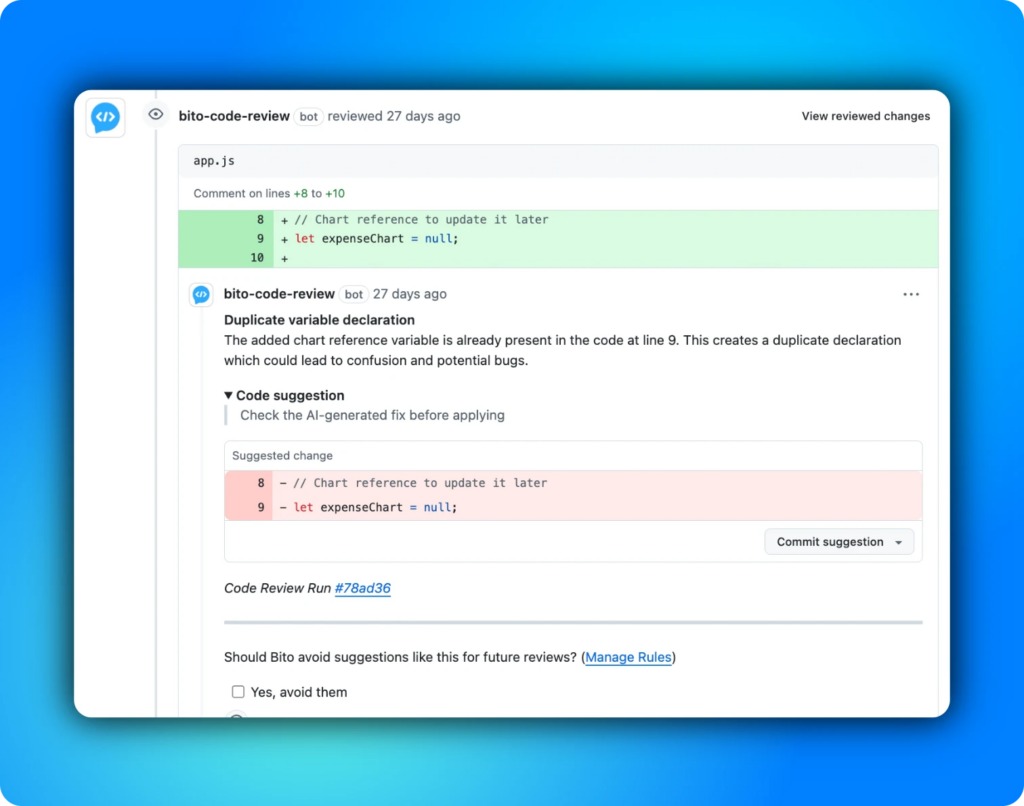This screenshot has width=1024, height=806.
Task: Expand more actions via the ellipsis
Action: click(911, 294)
